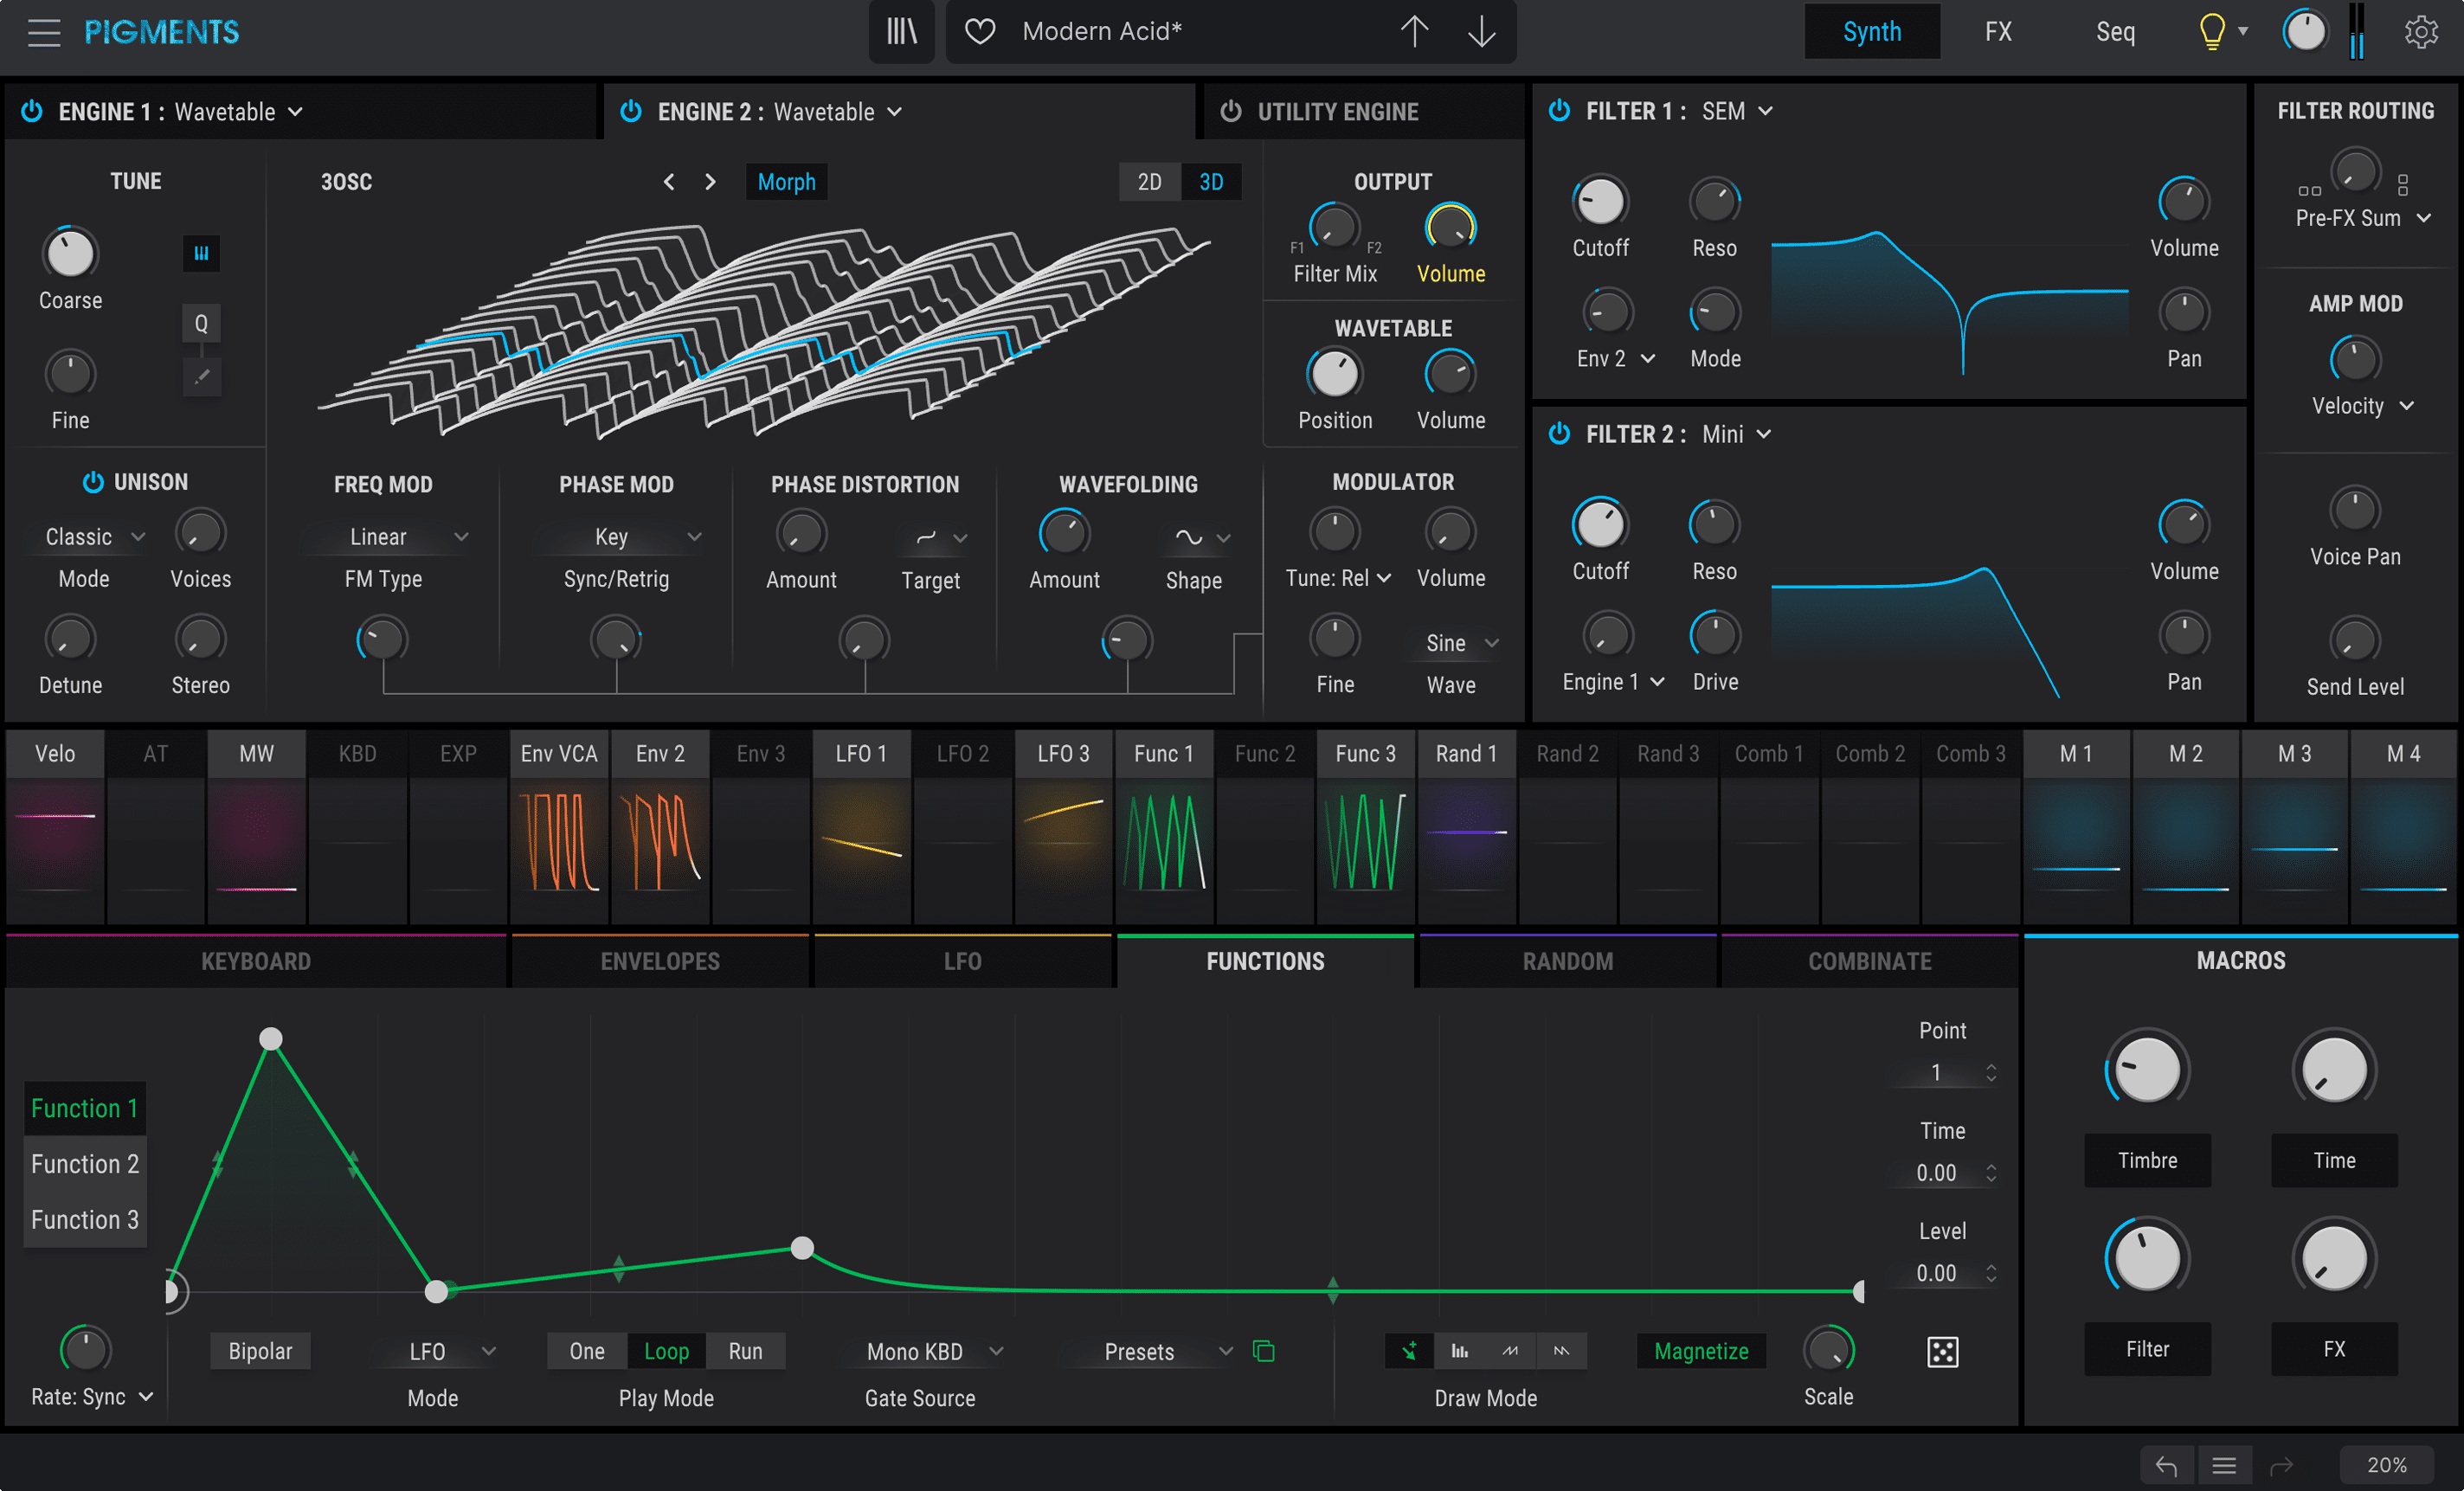Open the Linear FM Type dropdown

[386, 537]
